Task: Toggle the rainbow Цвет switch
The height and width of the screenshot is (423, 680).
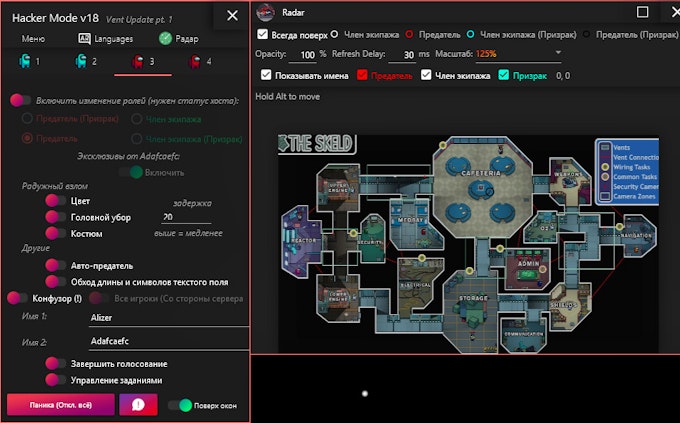Action: point(55,201)
